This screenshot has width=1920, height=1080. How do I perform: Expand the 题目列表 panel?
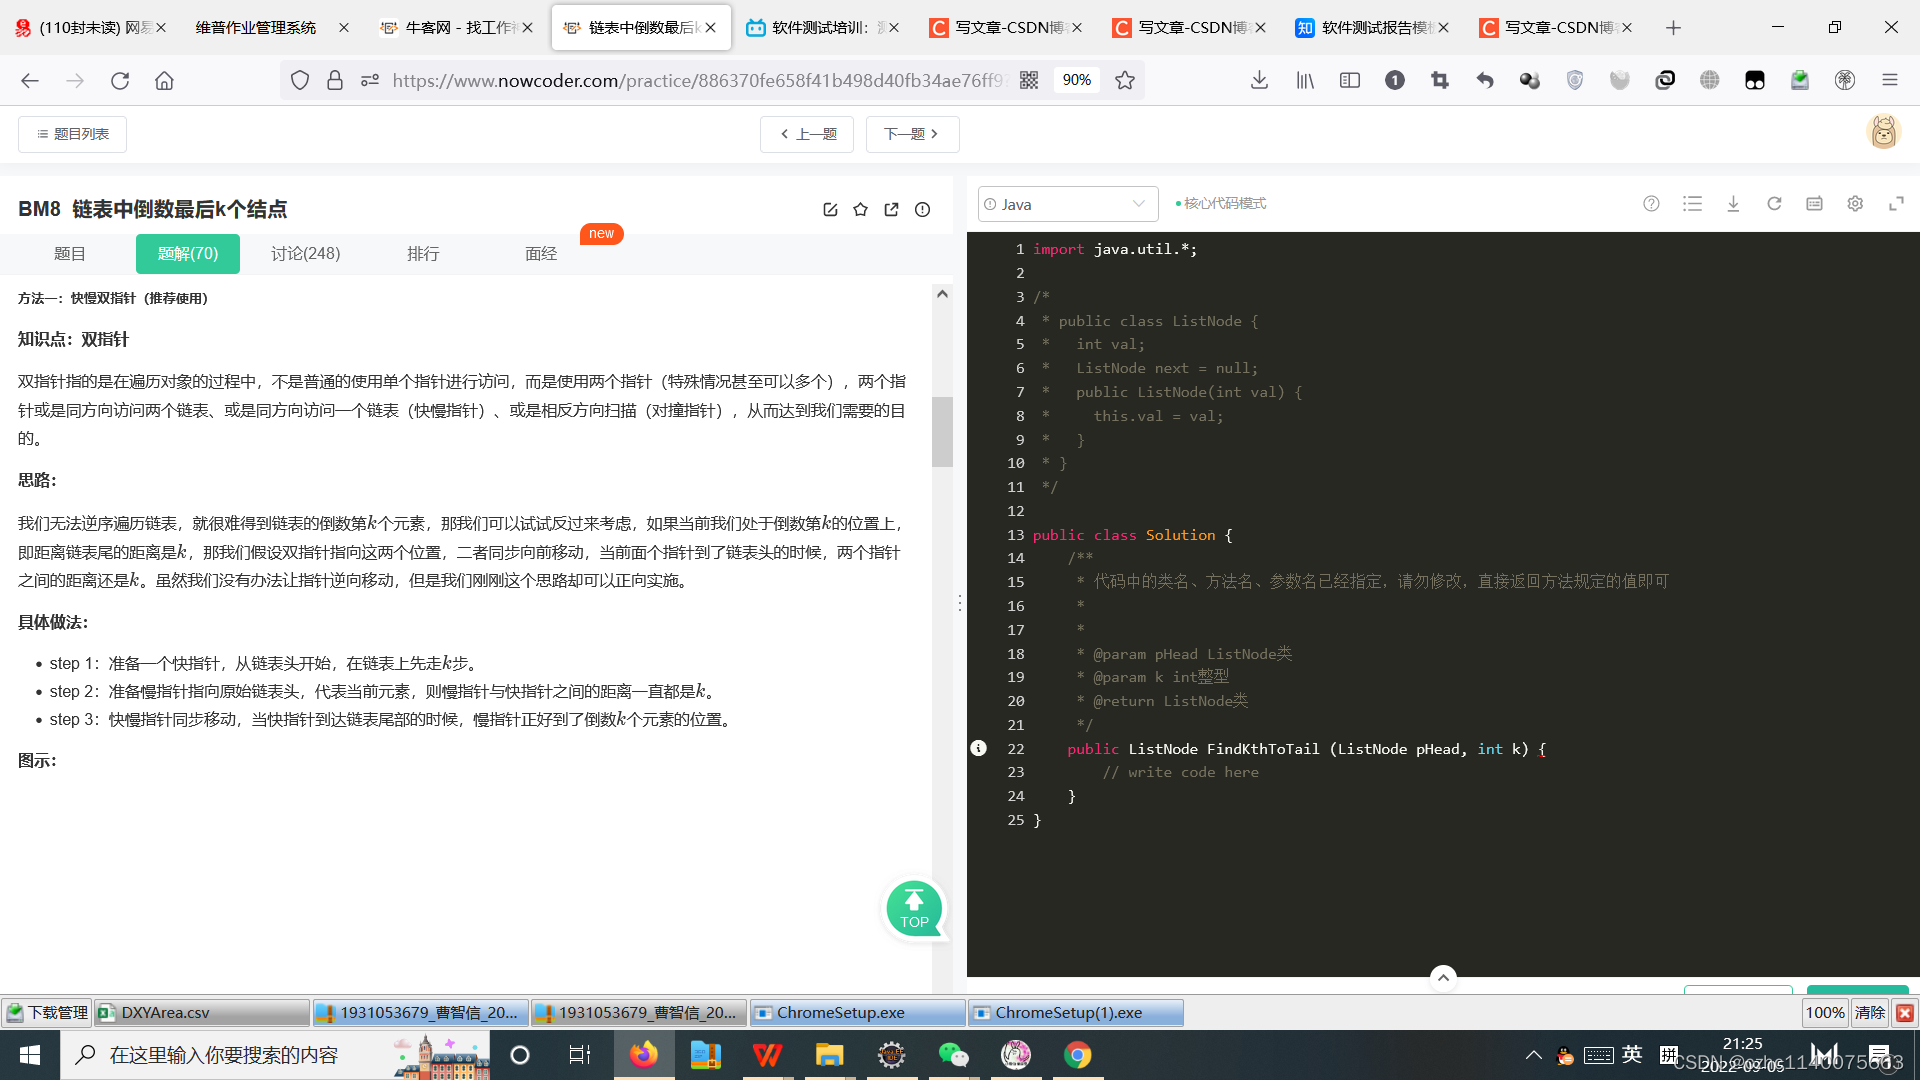click(x=71, y=133)
